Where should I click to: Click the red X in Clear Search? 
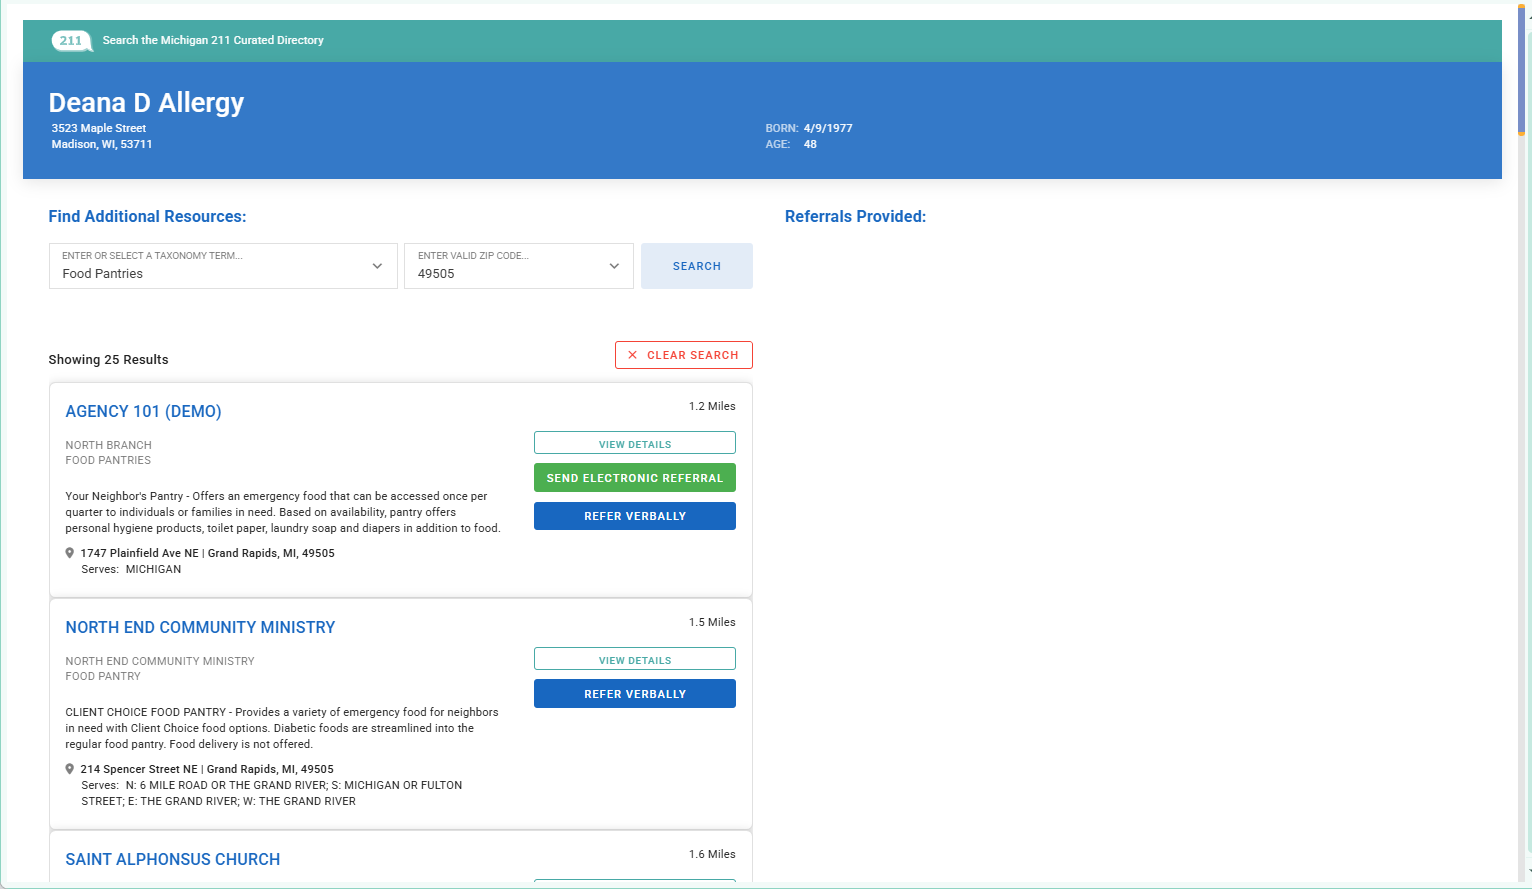(632, 355)
